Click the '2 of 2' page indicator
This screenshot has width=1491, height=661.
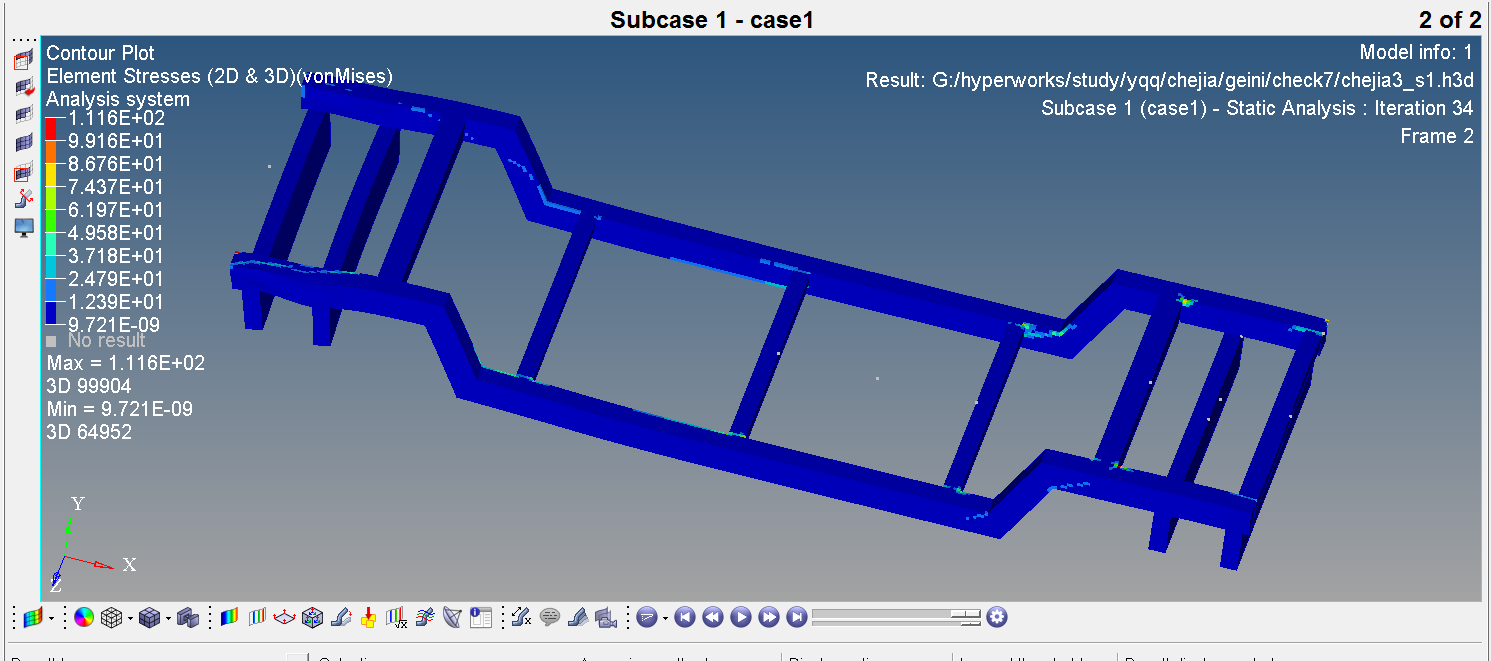point(1449,19)
